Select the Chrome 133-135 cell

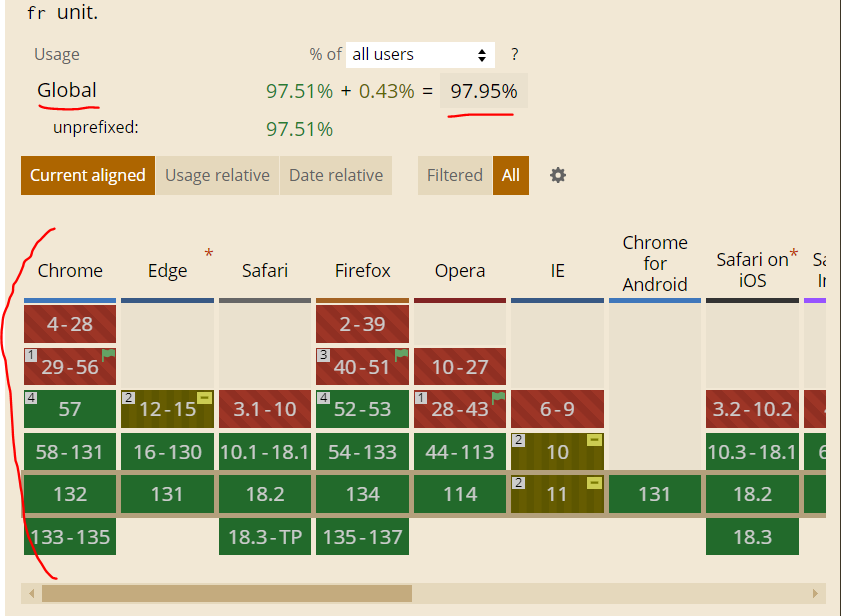[x=70, y=537]
